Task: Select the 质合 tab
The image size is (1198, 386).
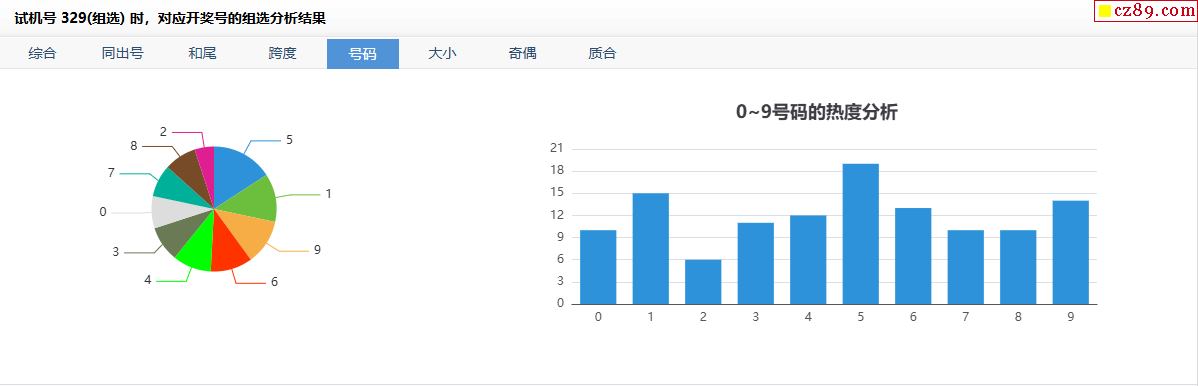Action: [603, 54]
